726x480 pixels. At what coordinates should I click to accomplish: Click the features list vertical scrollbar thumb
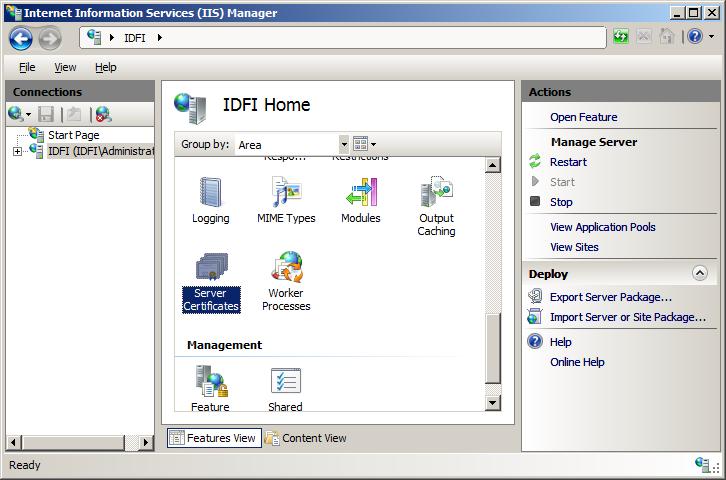493,348
